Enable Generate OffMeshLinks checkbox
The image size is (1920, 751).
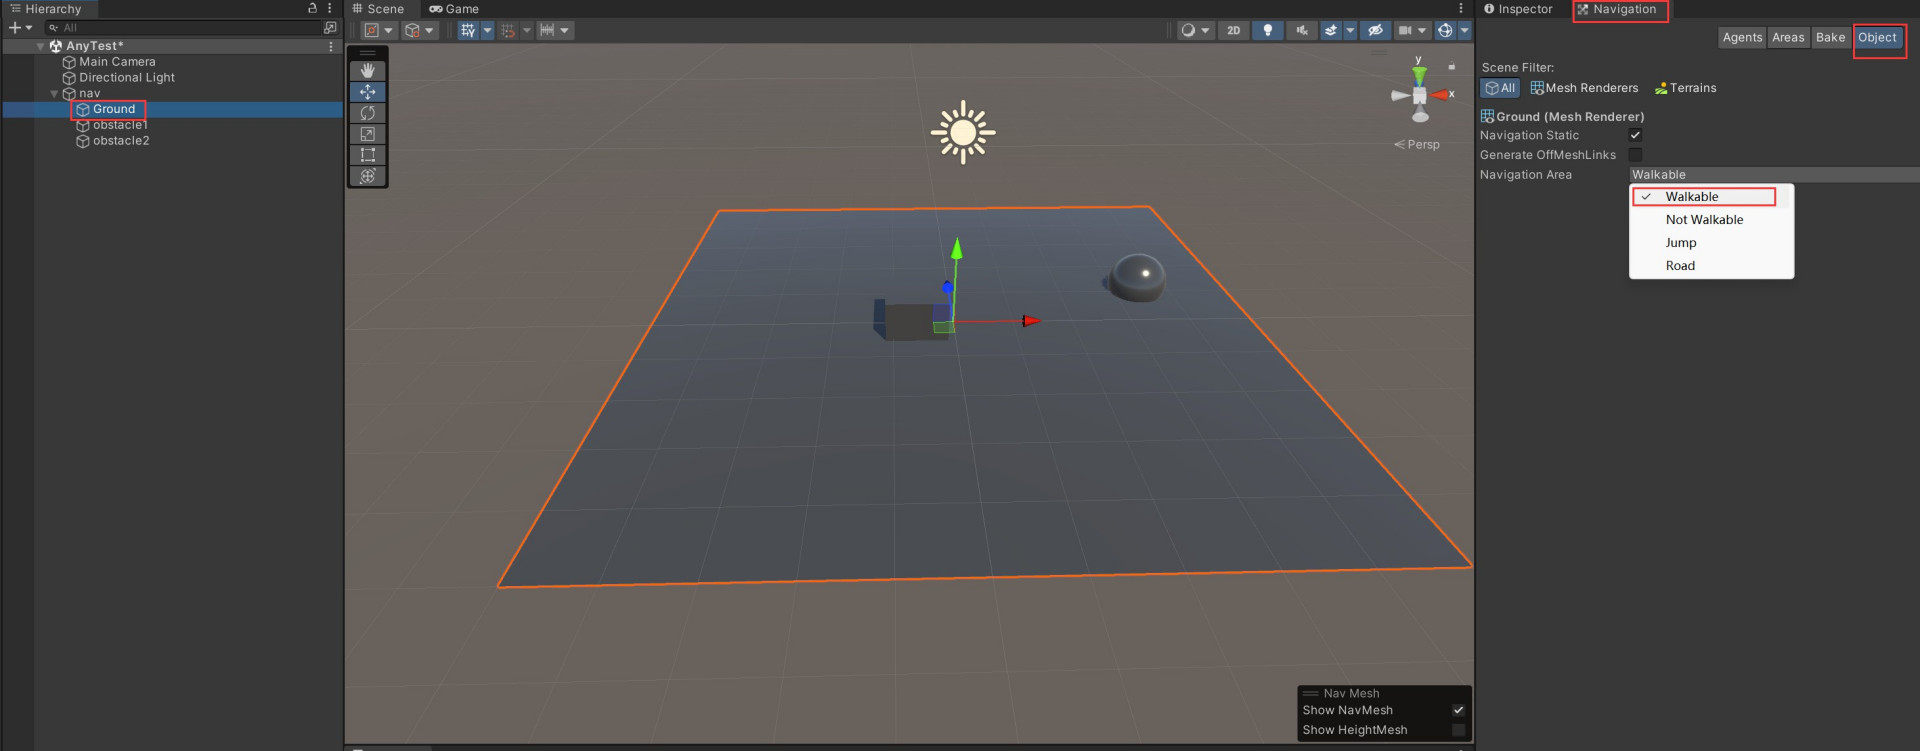1635,155
